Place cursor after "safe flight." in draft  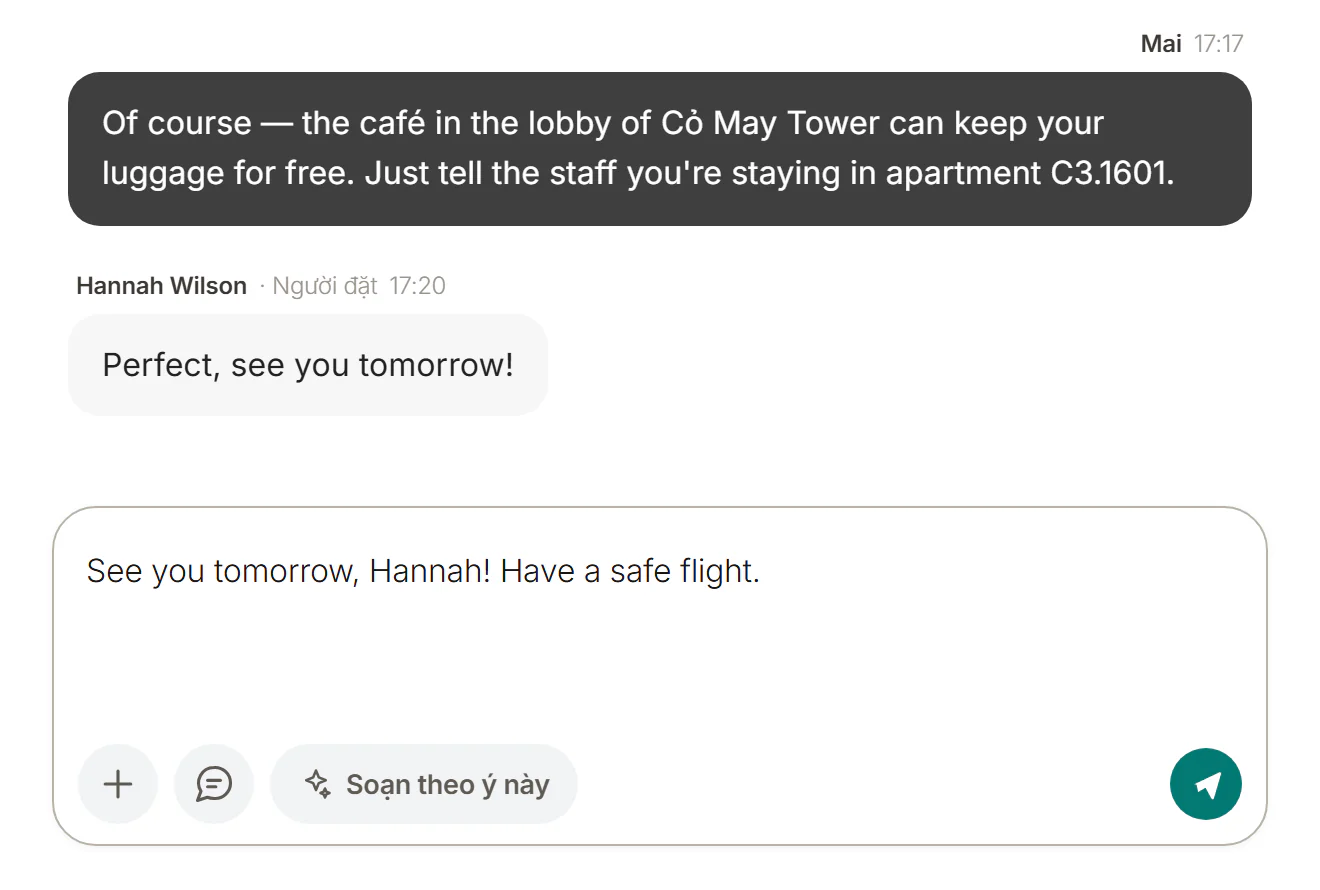(x=762, y=571)
